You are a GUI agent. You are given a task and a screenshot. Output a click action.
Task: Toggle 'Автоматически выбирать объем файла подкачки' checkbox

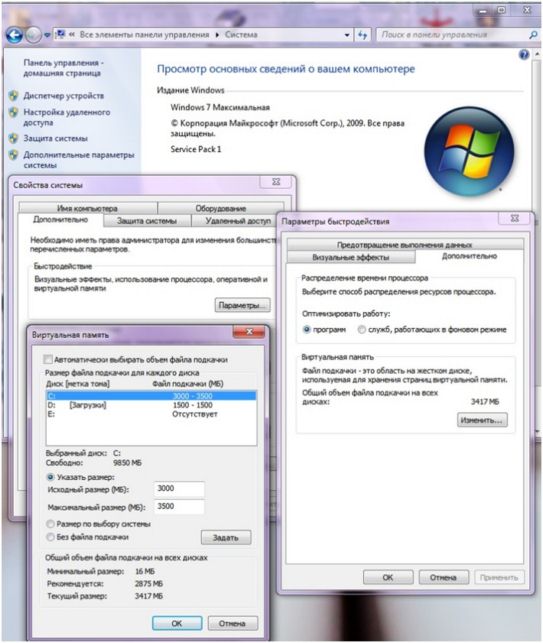48,360
